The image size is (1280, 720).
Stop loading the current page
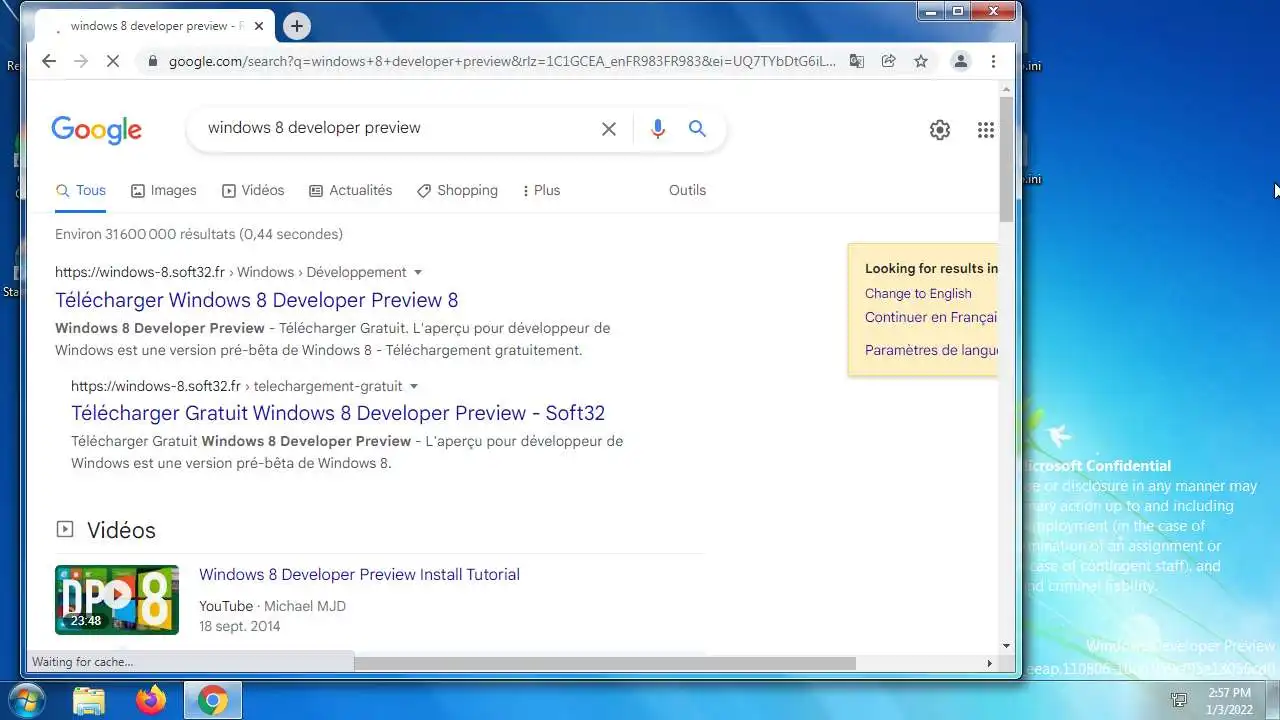pos(113,61)
